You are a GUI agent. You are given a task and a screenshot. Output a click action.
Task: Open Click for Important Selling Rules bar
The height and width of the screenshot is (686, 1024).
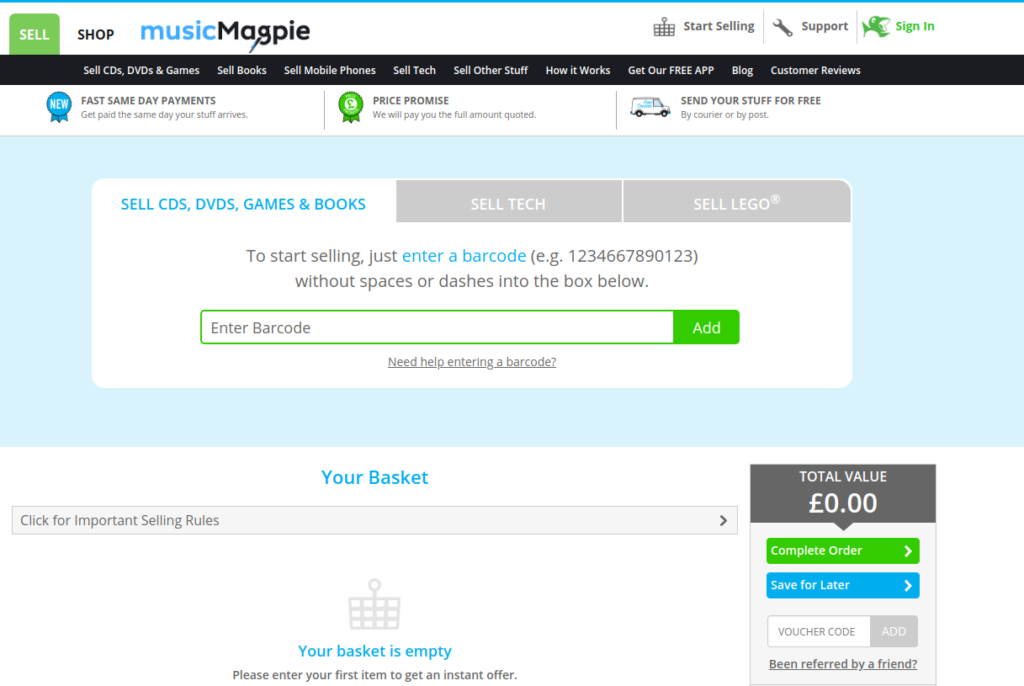coord(374,521)
